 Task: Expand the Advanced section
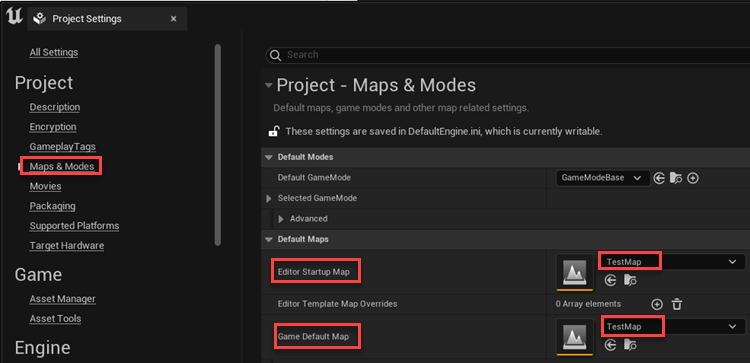tap(281, 219)
